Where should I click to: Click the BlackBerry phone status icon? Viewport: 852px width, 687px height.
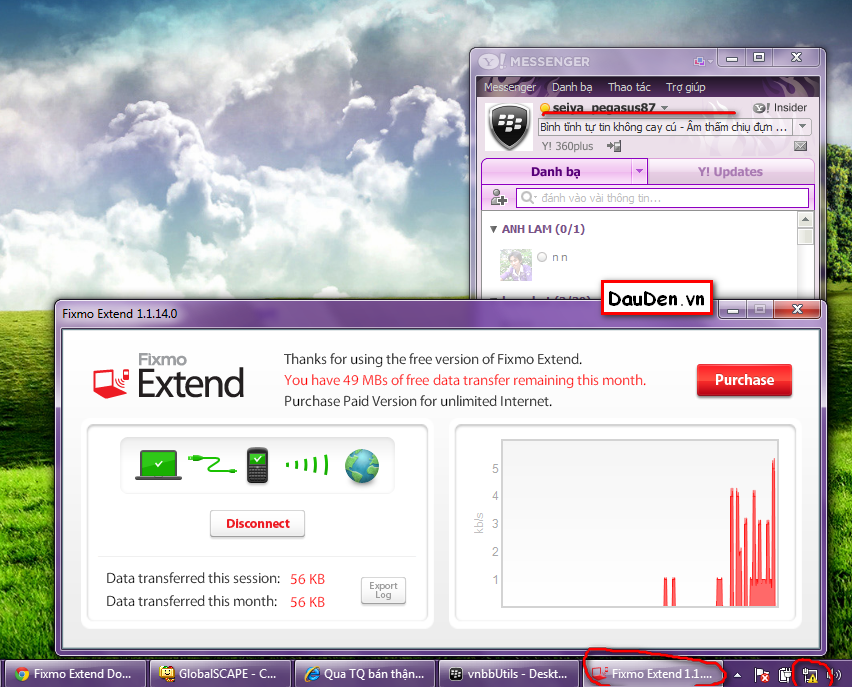258,465
